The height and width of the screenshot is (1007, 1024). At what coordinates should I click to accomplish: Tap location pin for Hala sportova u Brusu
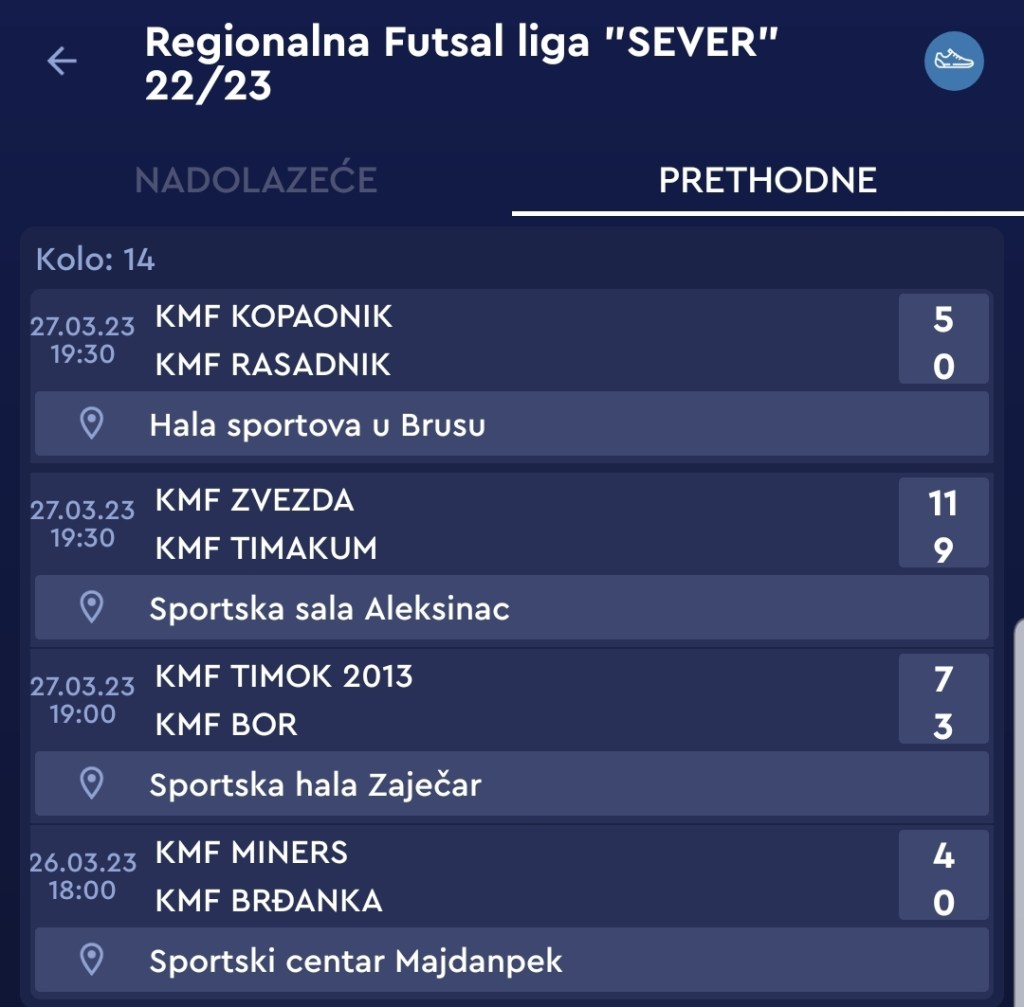point(92,424)
